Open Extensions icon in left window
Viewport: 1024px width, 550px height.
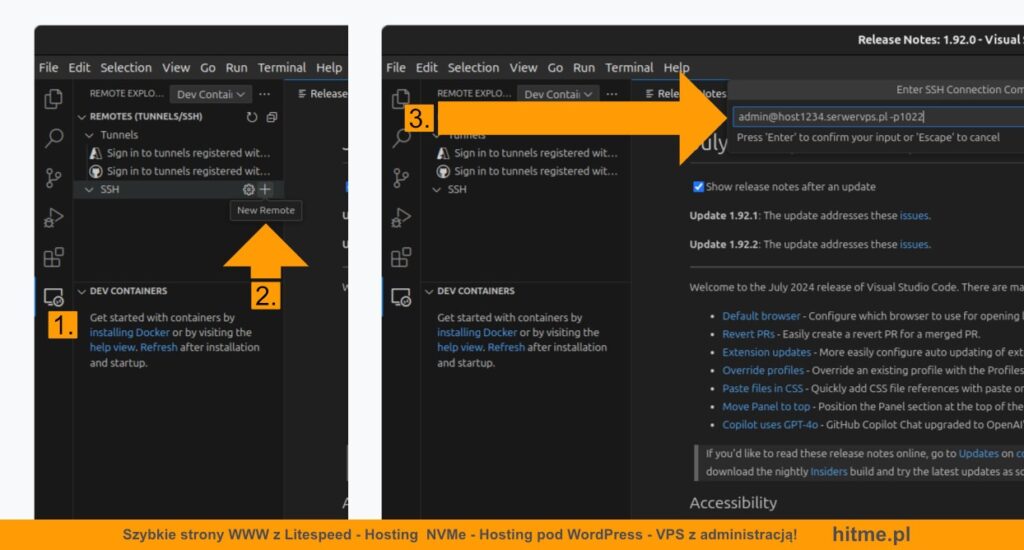[54, 257]
